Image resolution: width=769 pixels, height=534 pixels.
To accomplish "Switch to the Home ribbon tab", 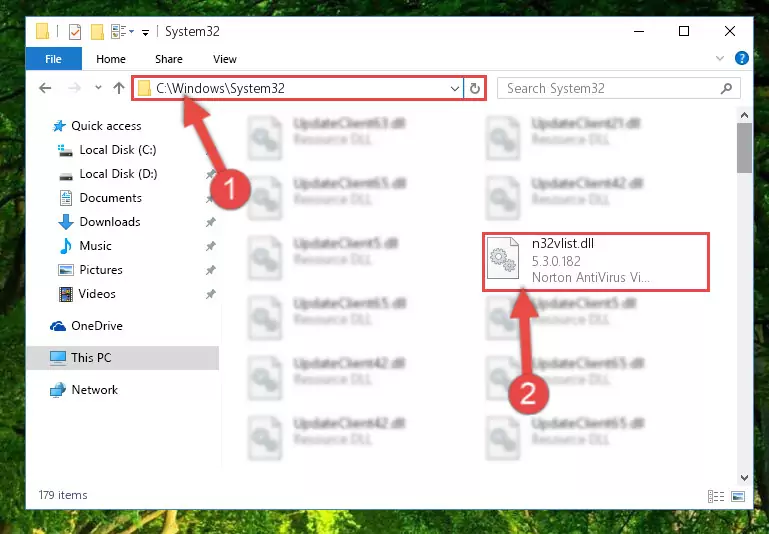I will tap(111, 59).
